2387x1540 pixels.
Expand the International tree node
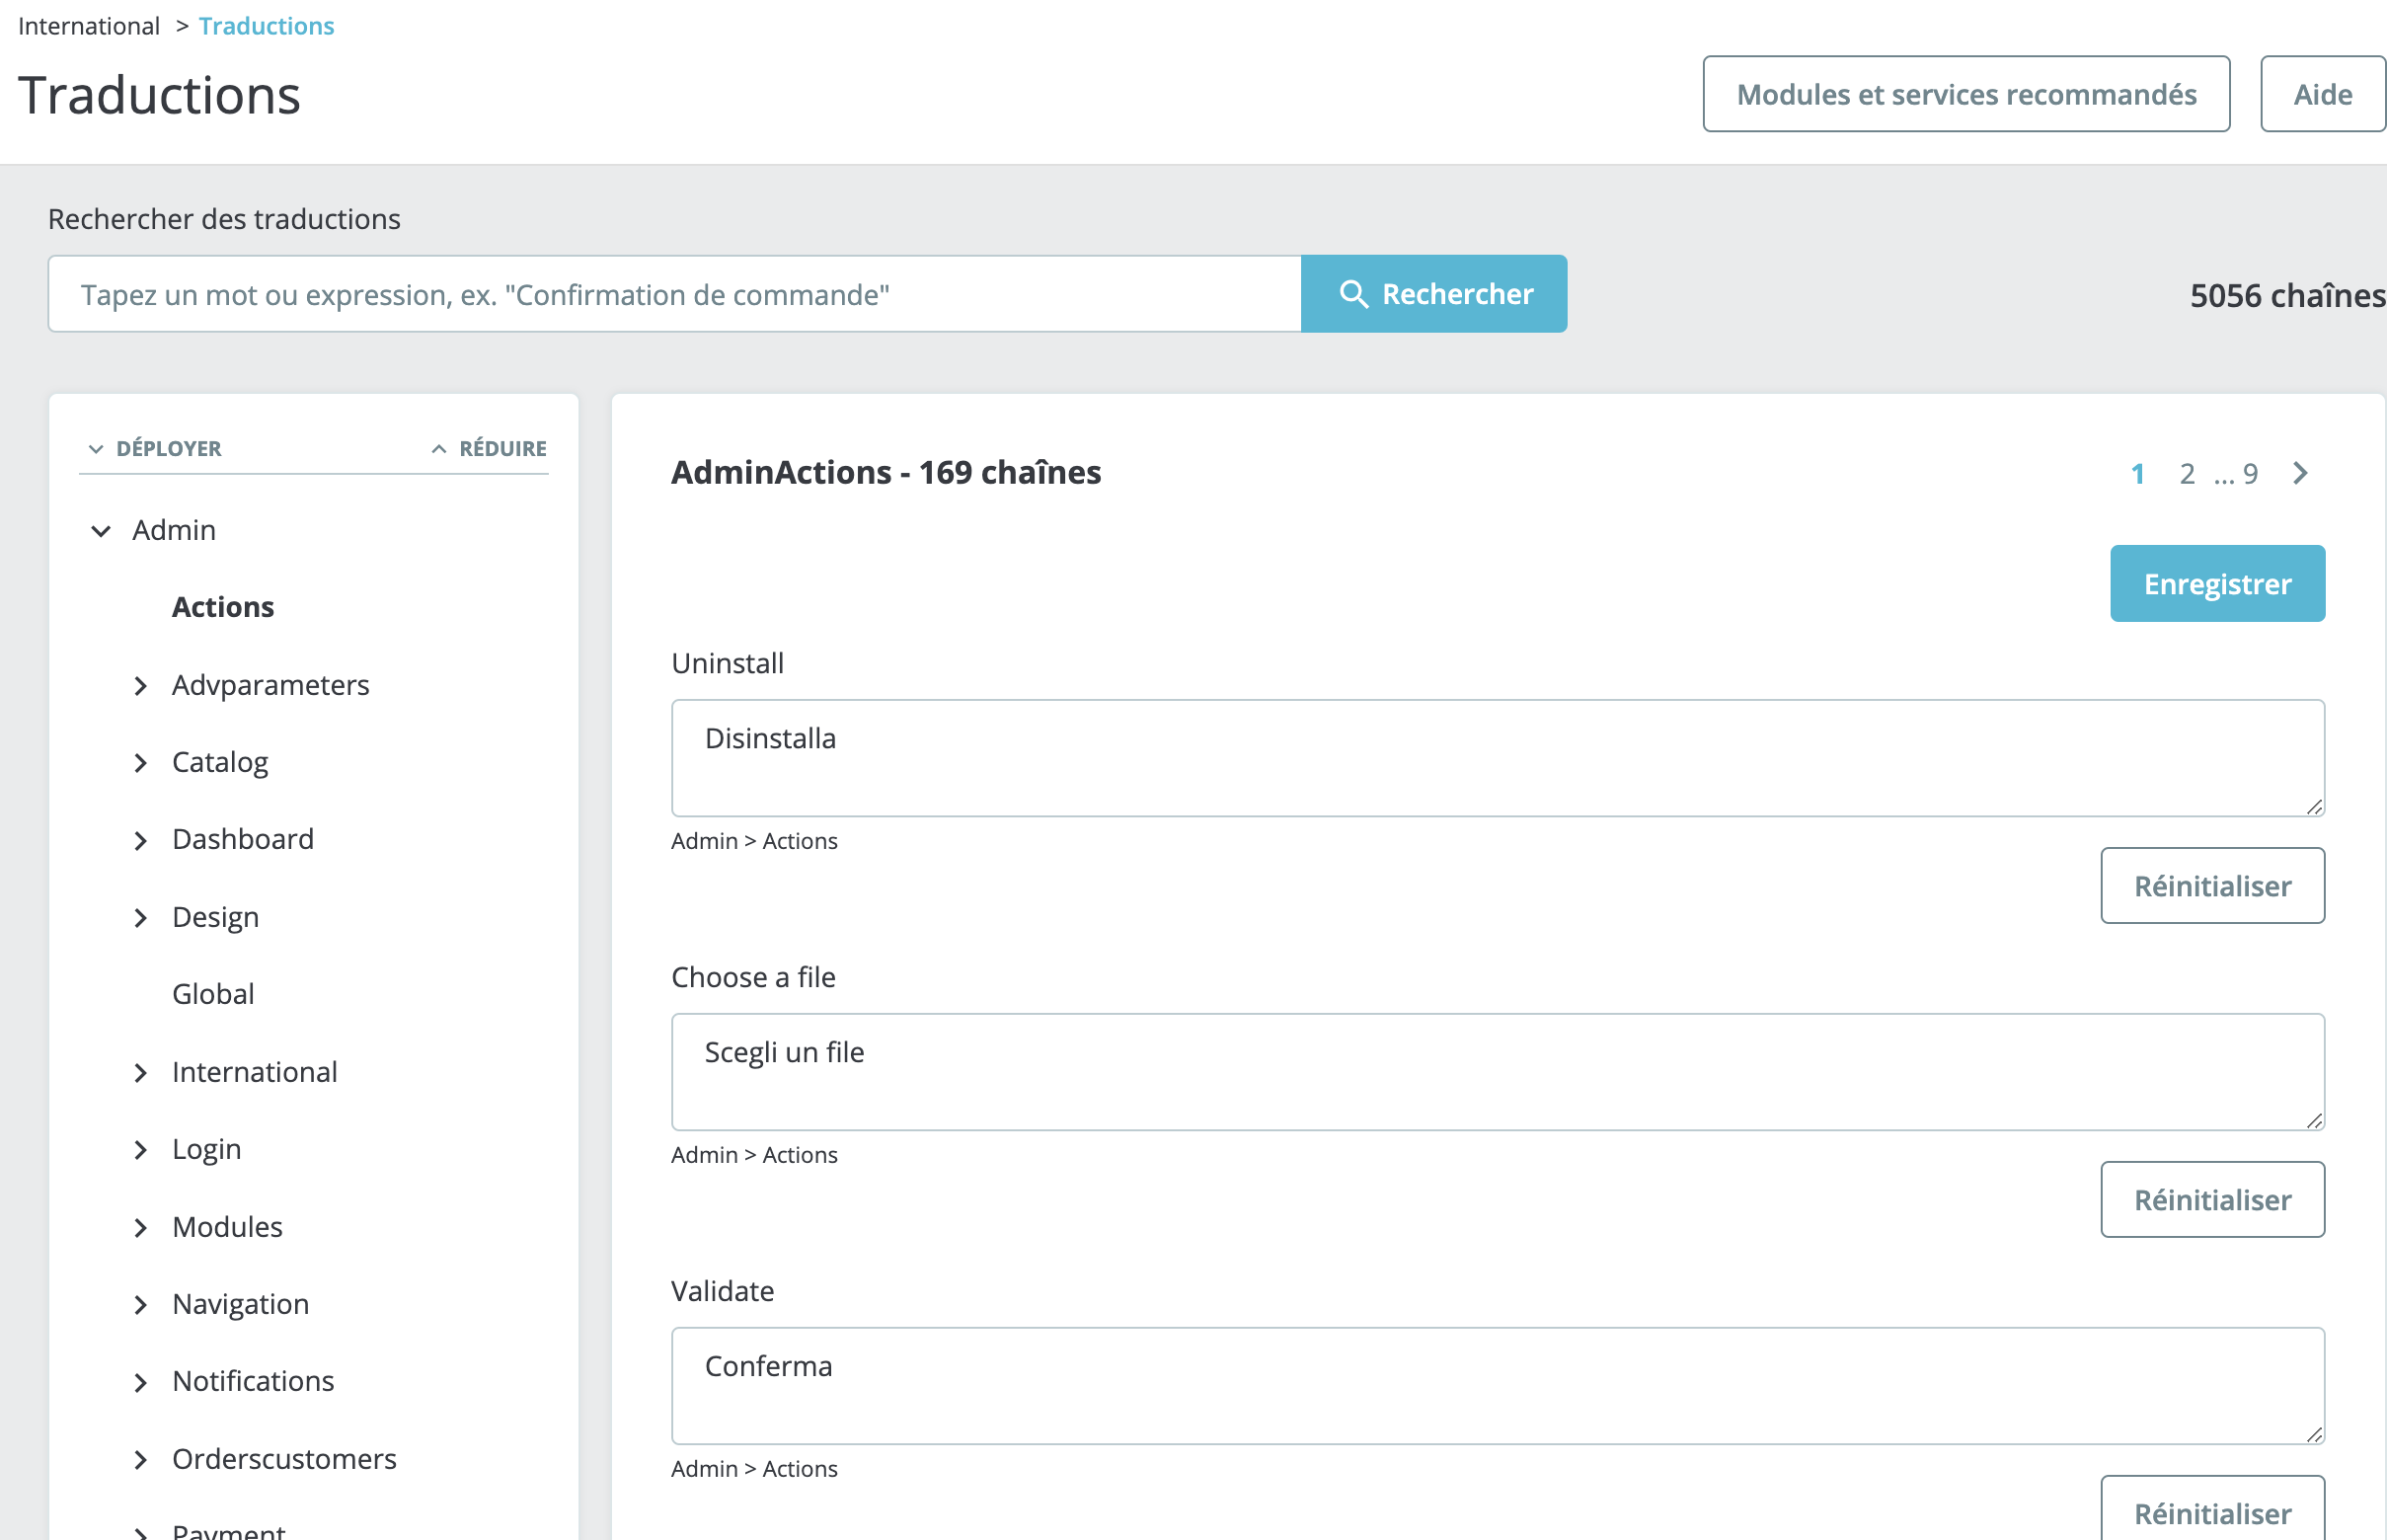tap(141, 1073)
